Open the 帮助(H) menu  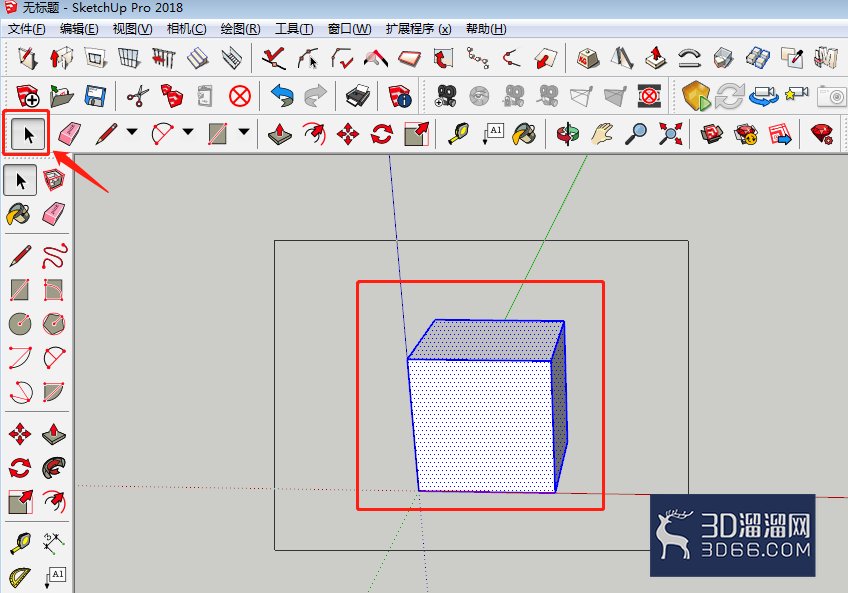486,29
